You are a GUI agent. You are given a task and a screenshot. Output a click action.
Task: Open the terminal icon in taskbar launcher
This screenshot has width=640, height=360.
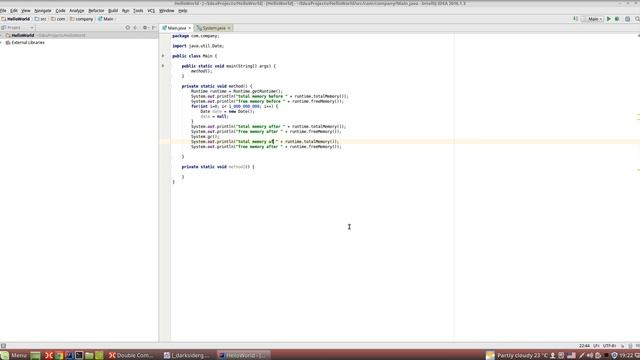(79, 356)
